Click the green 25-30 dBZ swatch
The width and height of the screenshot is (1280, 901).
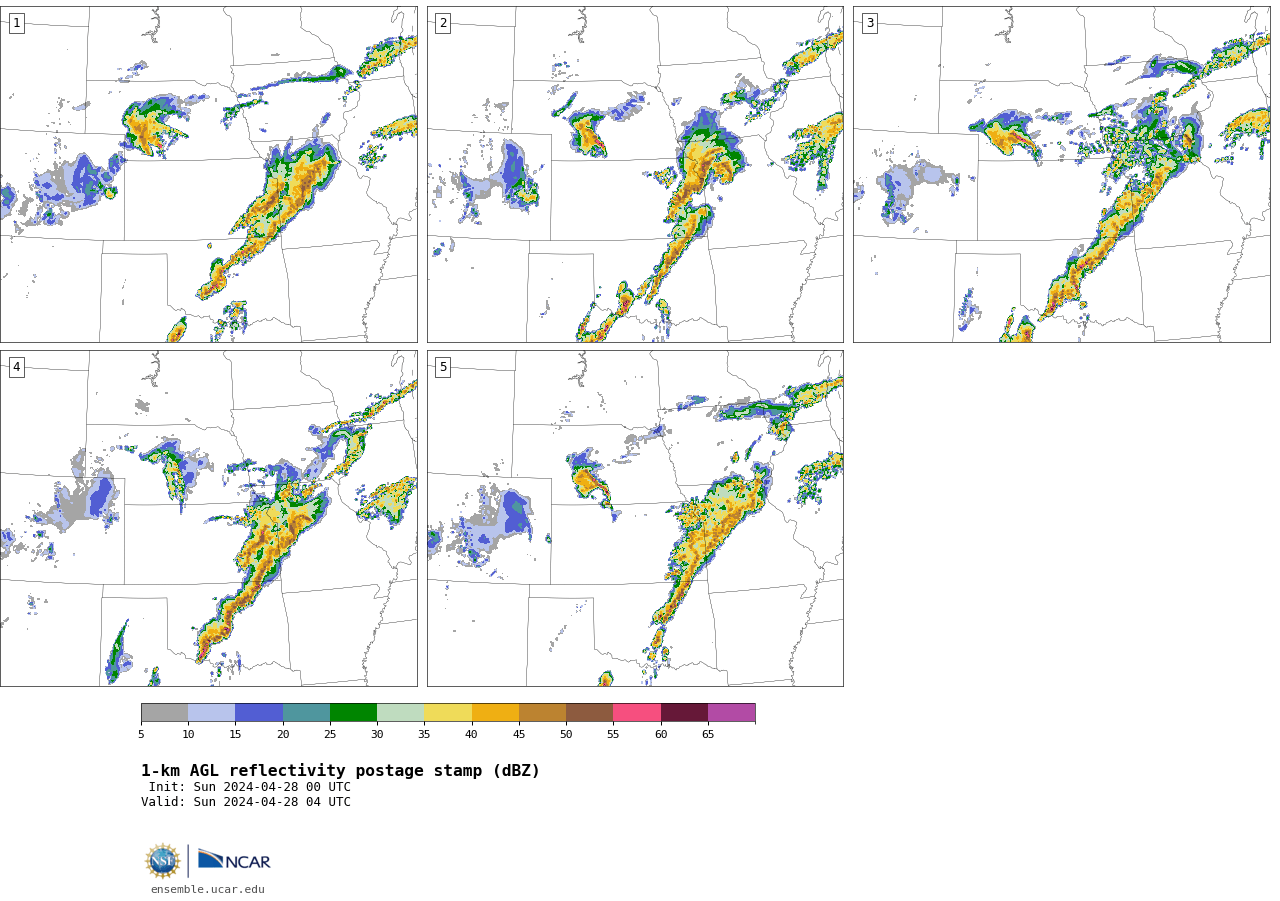click(x=353, y=713)
